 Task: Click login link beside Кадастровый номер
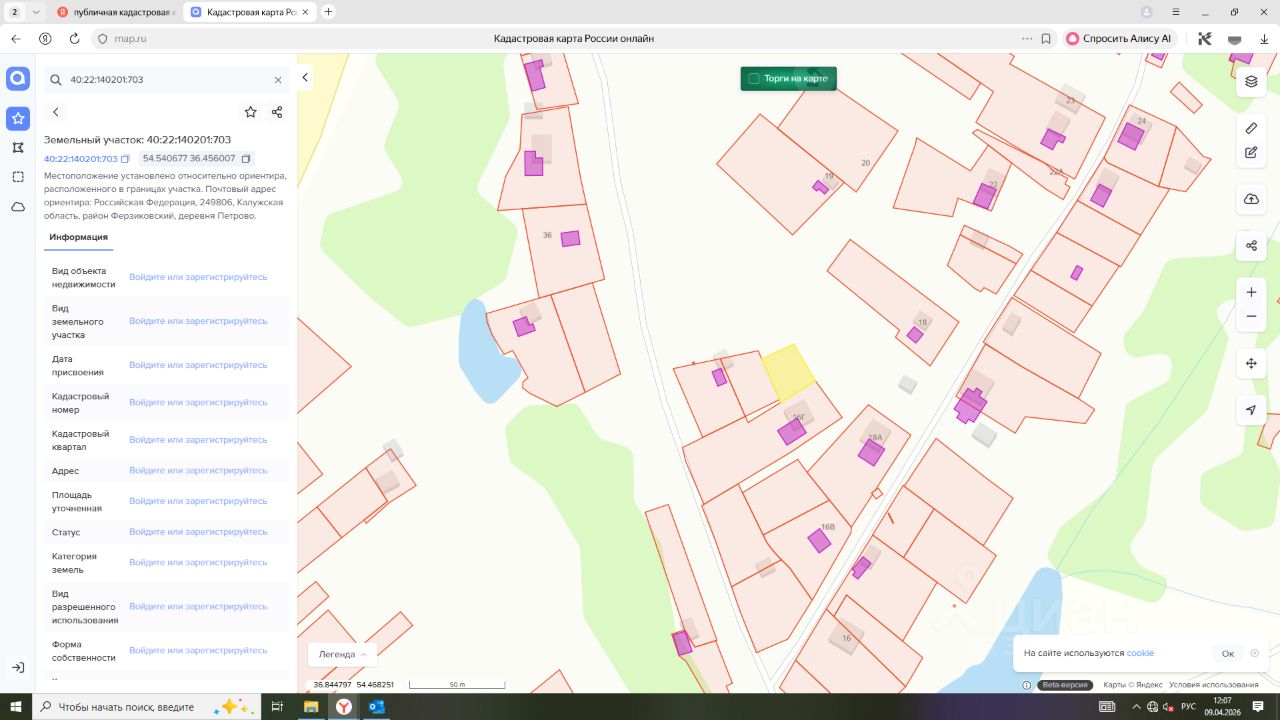198,402
